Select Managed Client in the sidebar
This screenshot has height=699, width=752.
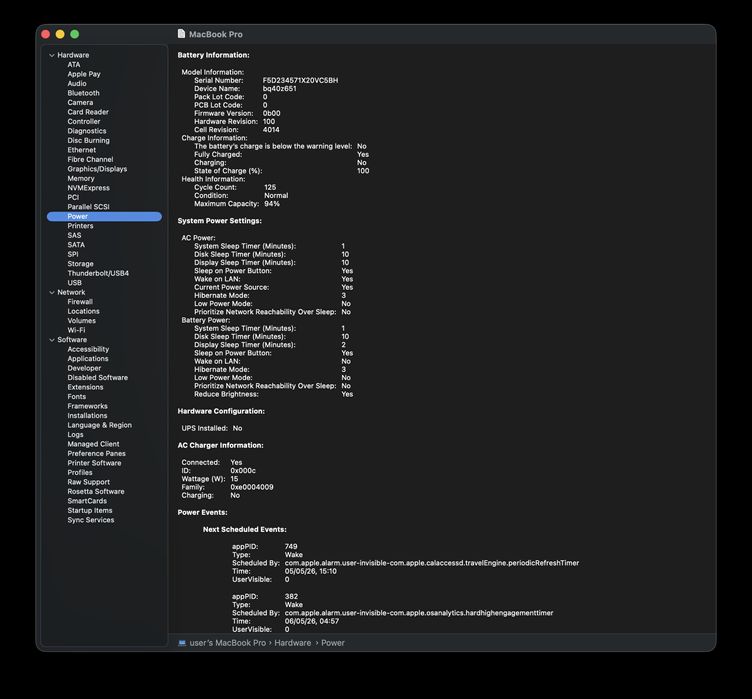coord(93,444)
